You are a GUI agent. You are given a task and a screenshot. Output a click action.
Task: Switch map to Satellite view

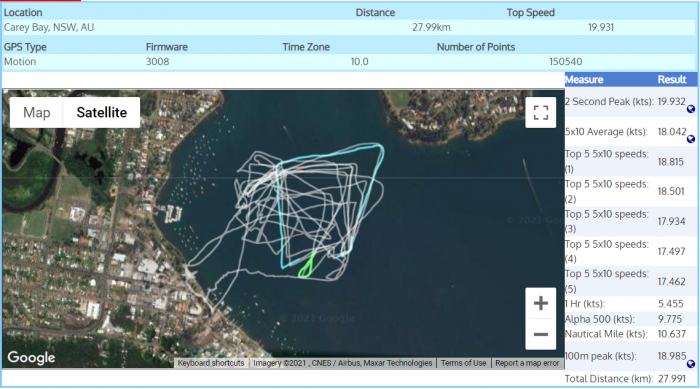coord(101,113)
